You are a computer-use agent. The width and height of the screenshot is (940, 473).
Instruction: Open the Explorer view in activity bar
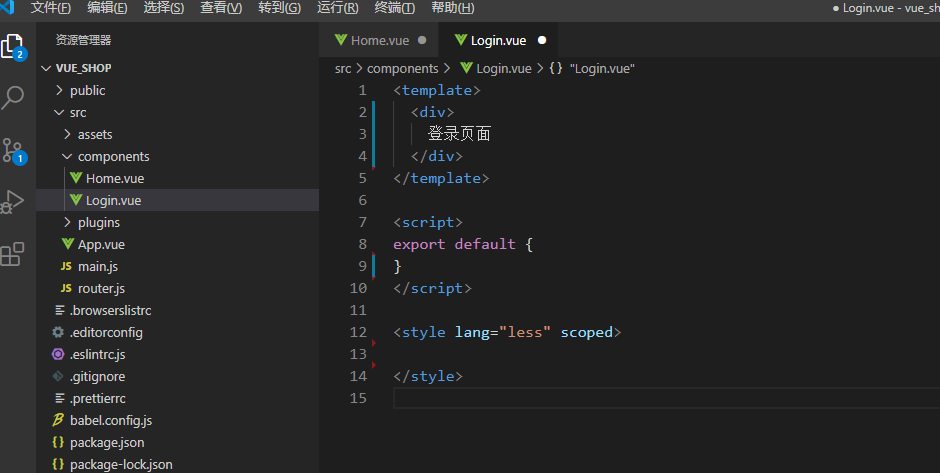pyautogui.click(x=13, y=47)
